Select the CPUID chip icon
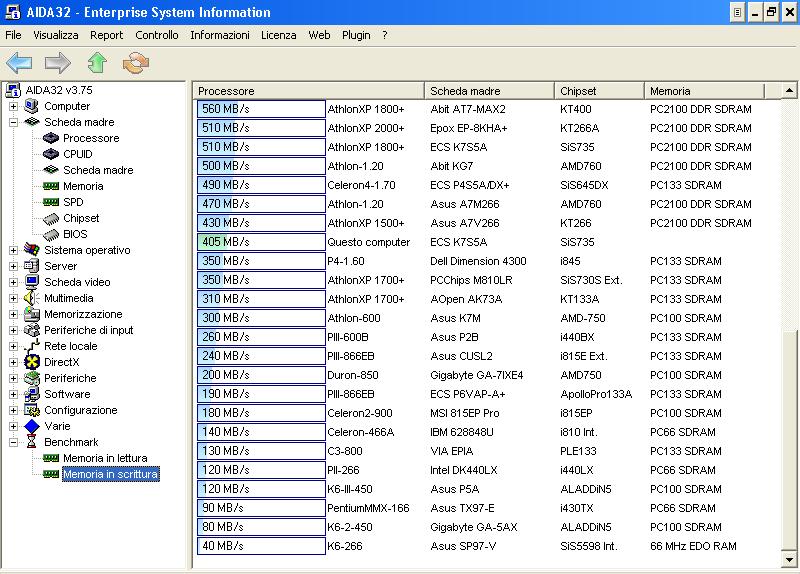 click(51, 154)
